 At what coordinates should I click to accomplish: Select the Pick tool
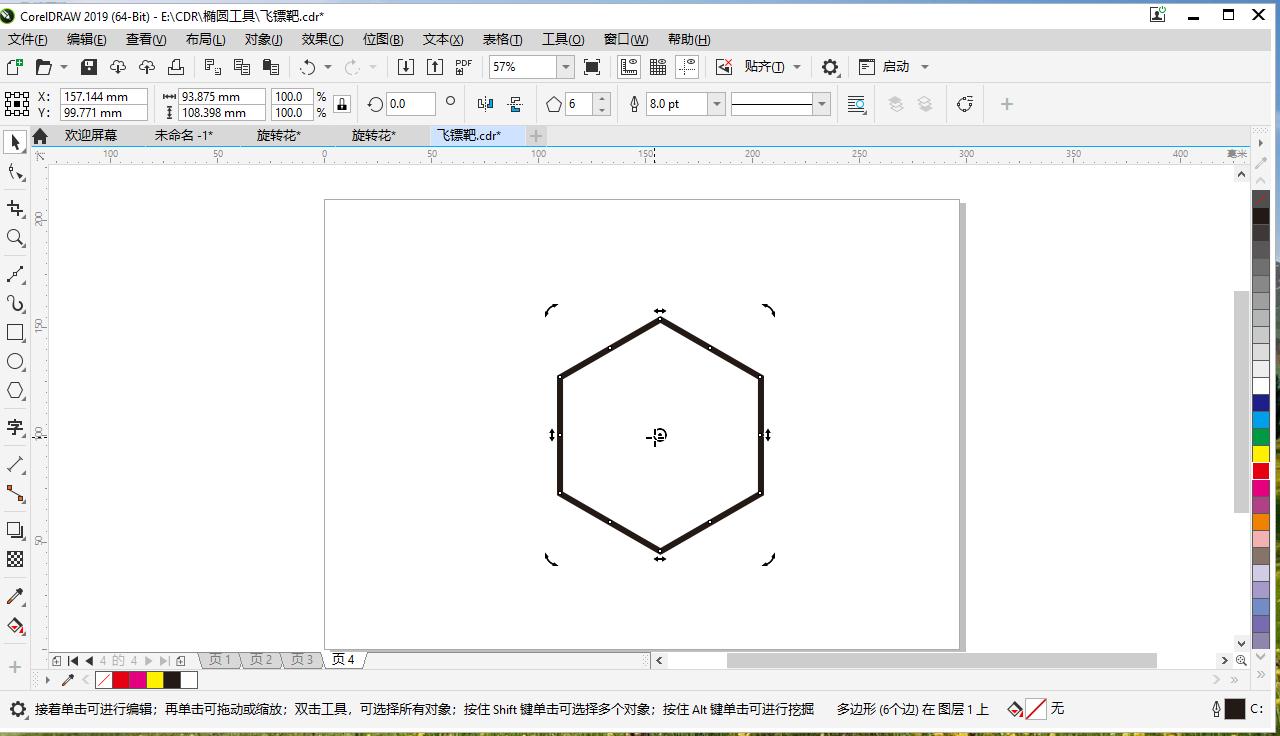click(x=14, y=141)
